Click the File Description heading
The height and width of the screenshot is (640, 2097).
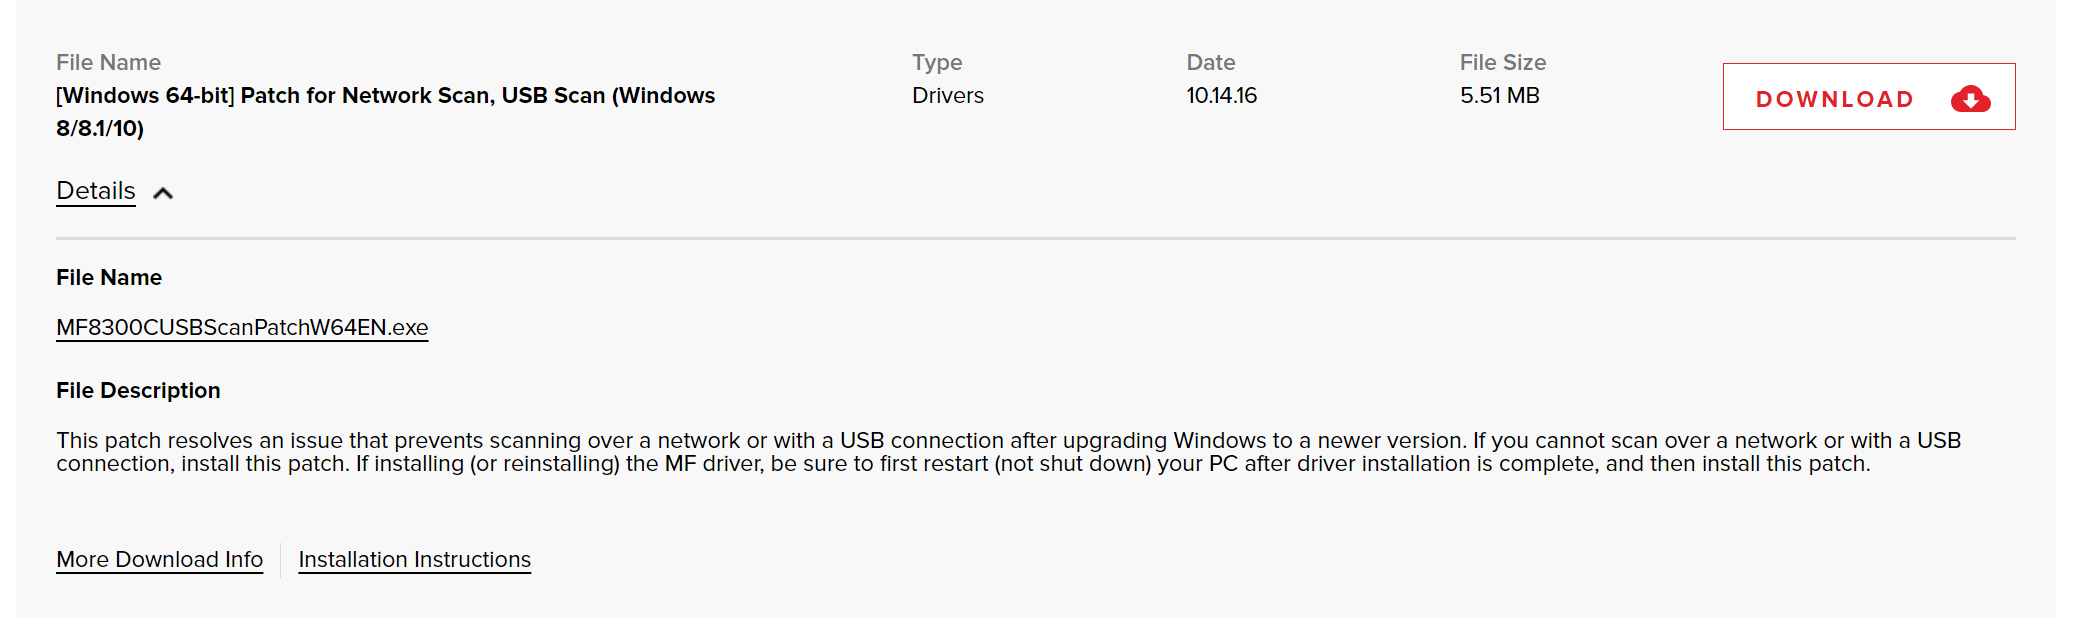point(138,391)
